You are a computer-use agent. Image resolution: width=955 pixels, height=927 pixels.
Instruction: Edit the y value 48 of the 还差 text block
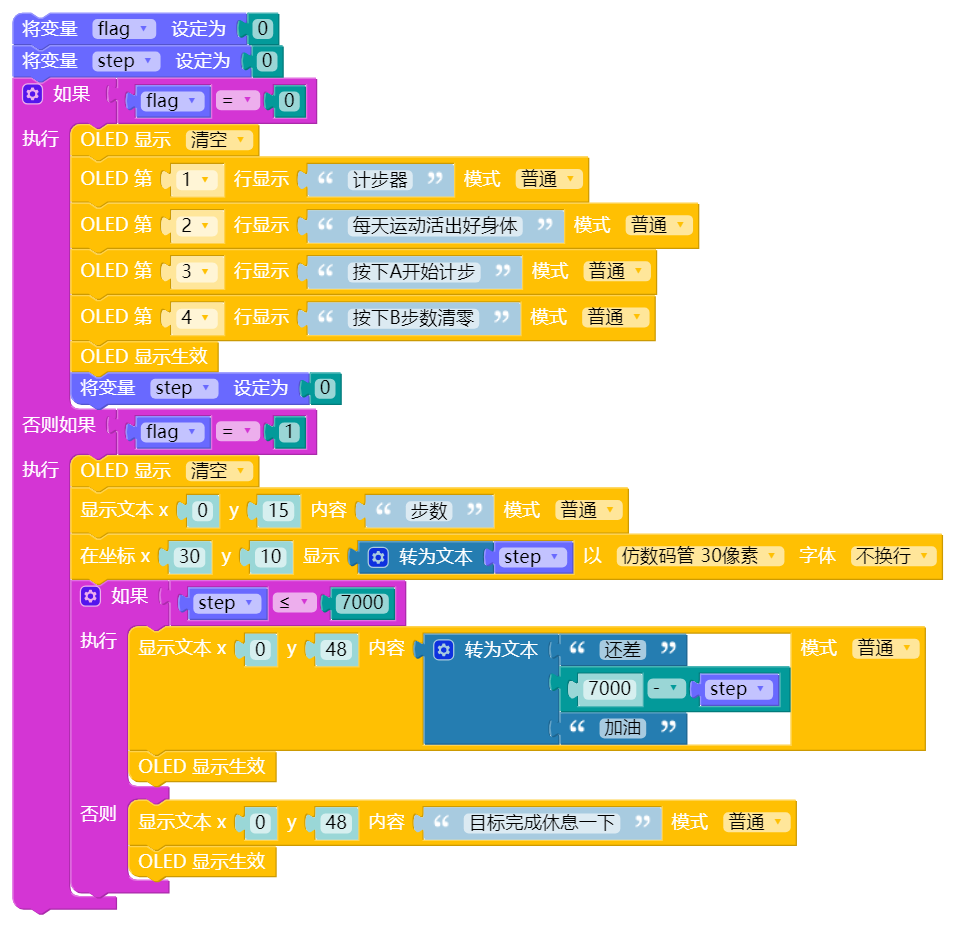click(336, 650)
